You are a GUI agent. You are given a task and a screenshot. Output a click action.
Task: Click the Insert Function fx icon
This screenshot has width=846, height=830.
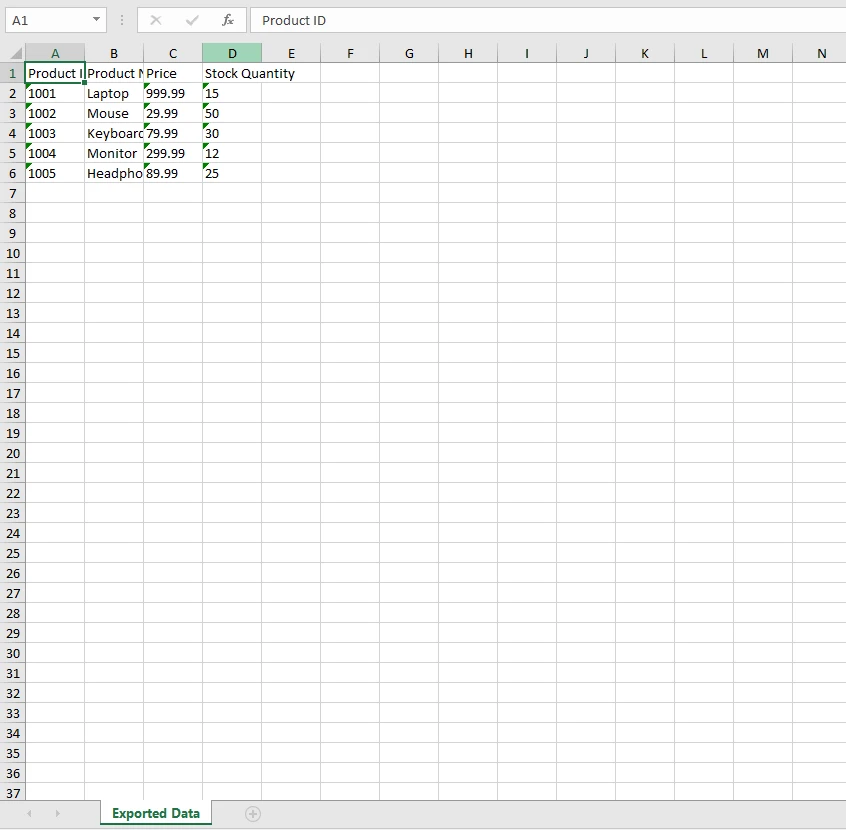[x=228, y=20]
